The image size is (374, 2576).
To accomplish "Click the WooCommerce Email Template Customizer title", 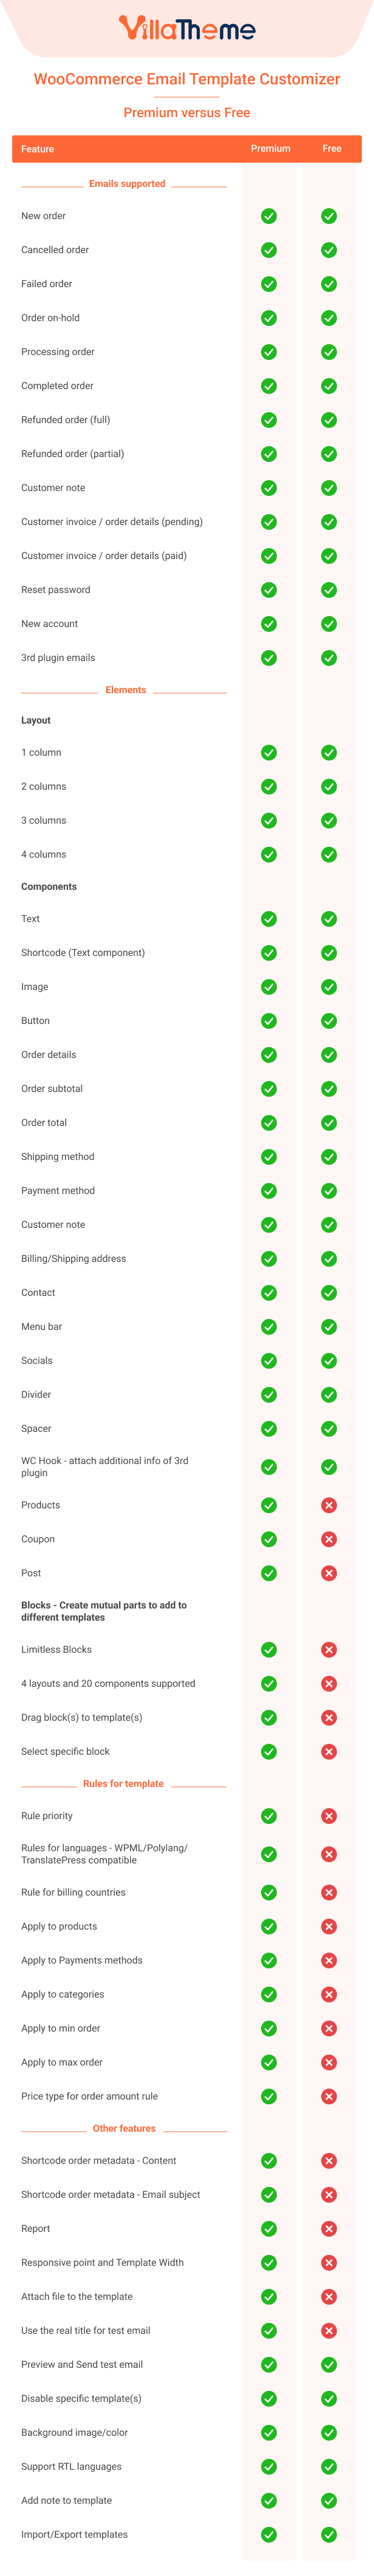I will 187,79.
